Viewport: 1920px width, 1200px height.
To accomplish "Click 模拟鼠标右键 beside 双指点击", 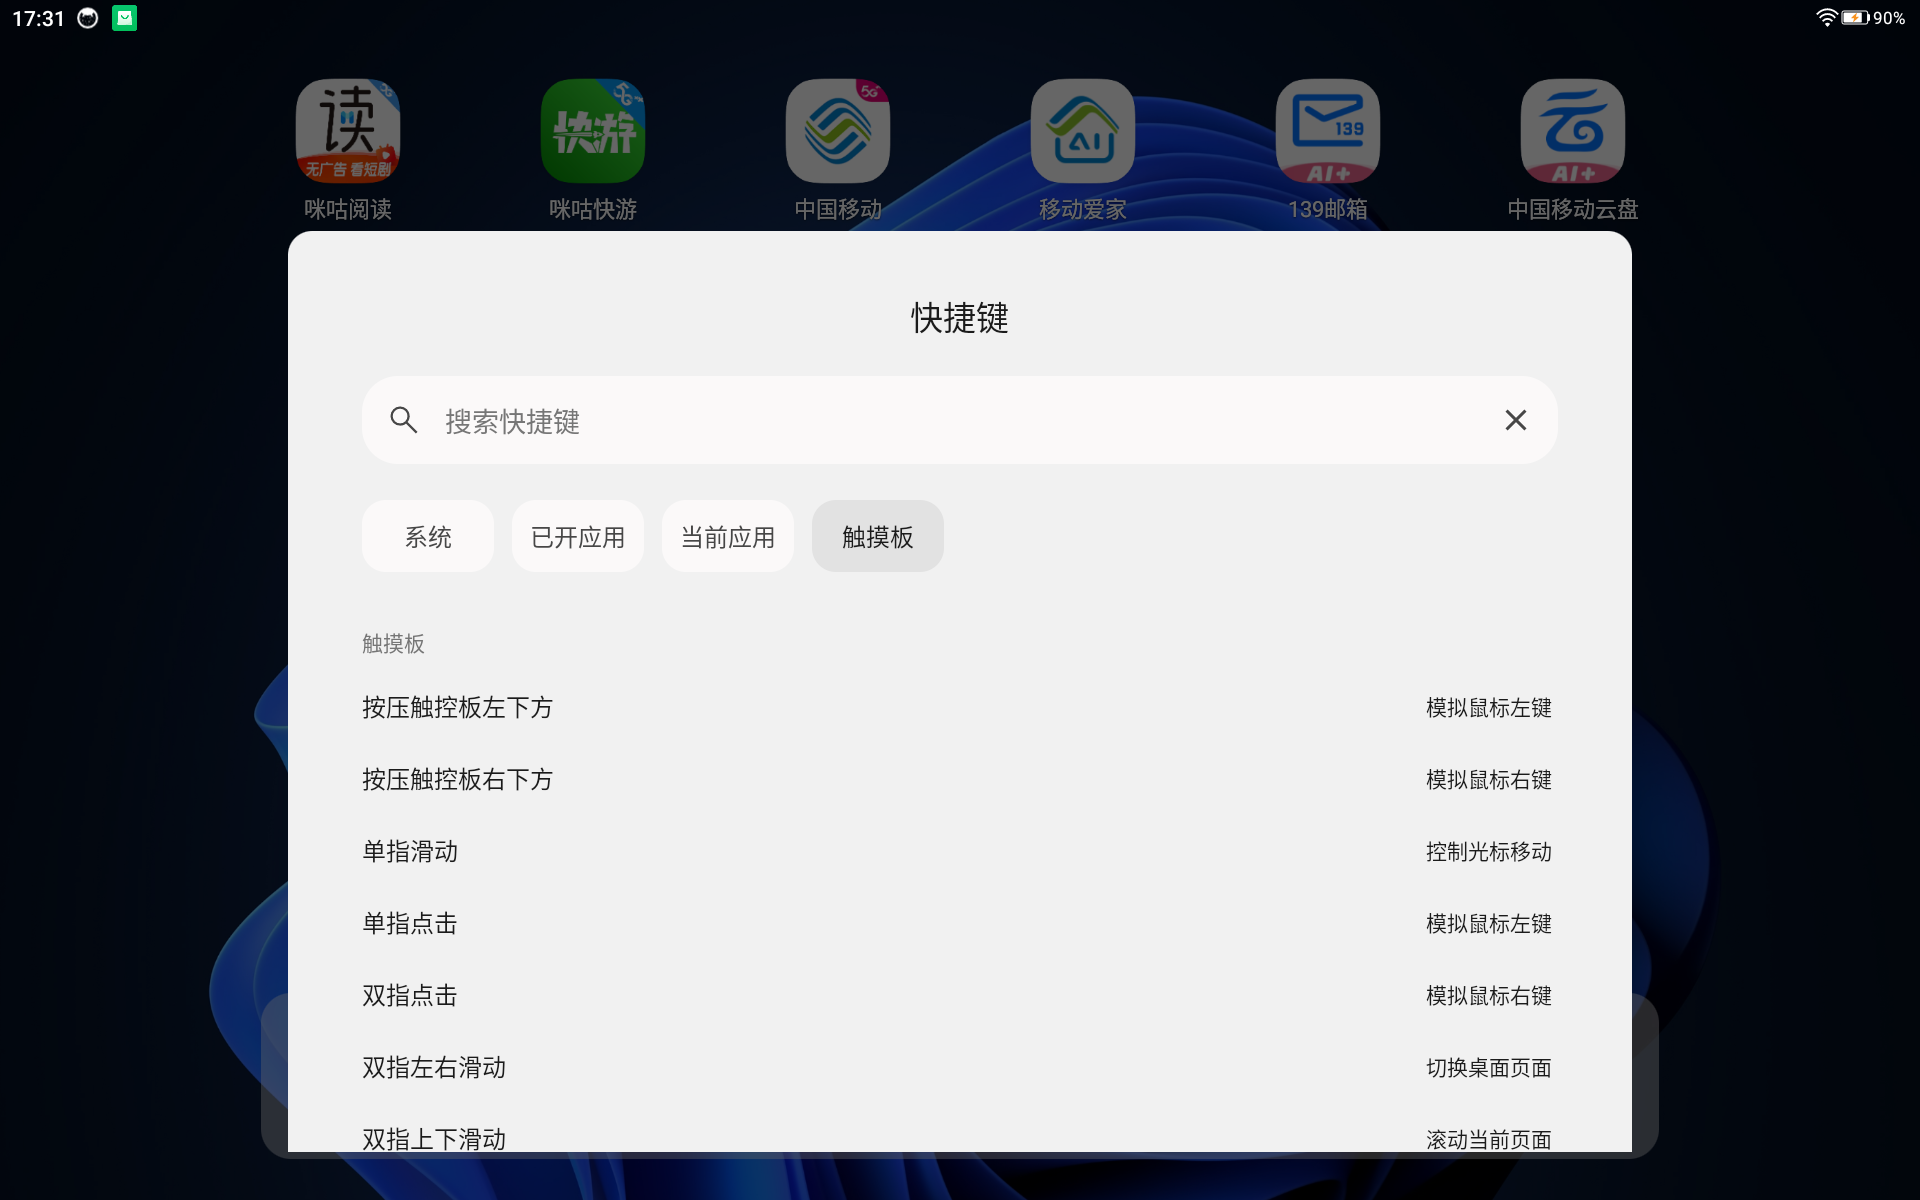I will (1489, 996).
